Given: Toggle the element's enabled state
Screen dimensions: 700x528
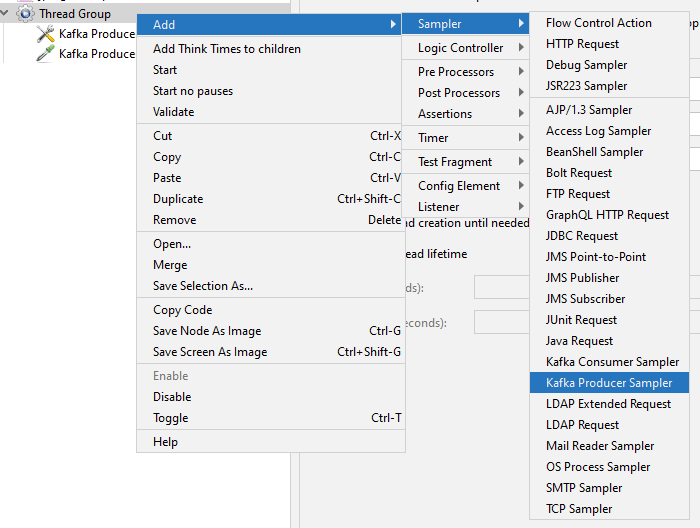Looking at the screenshot, I should point(170,418).
